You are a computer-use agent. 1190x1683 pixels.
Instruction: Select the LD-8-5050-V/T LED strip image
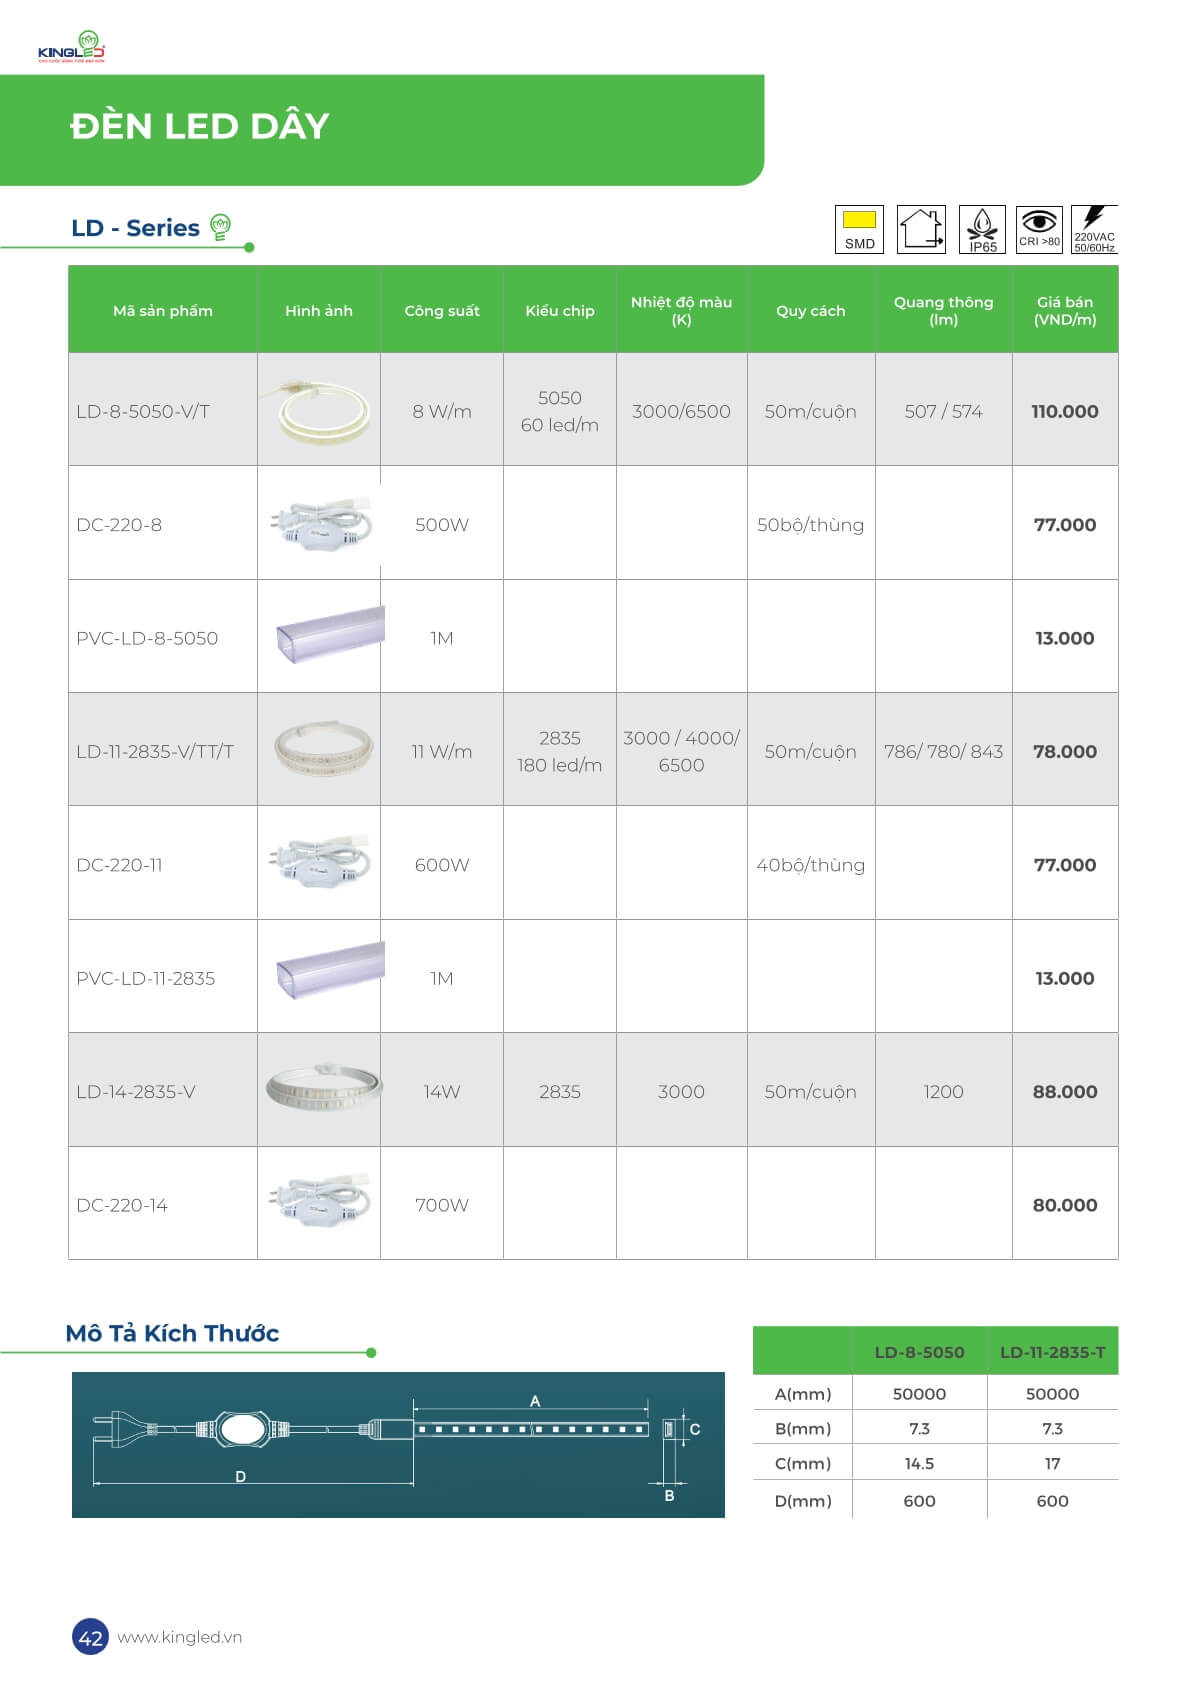319,410
